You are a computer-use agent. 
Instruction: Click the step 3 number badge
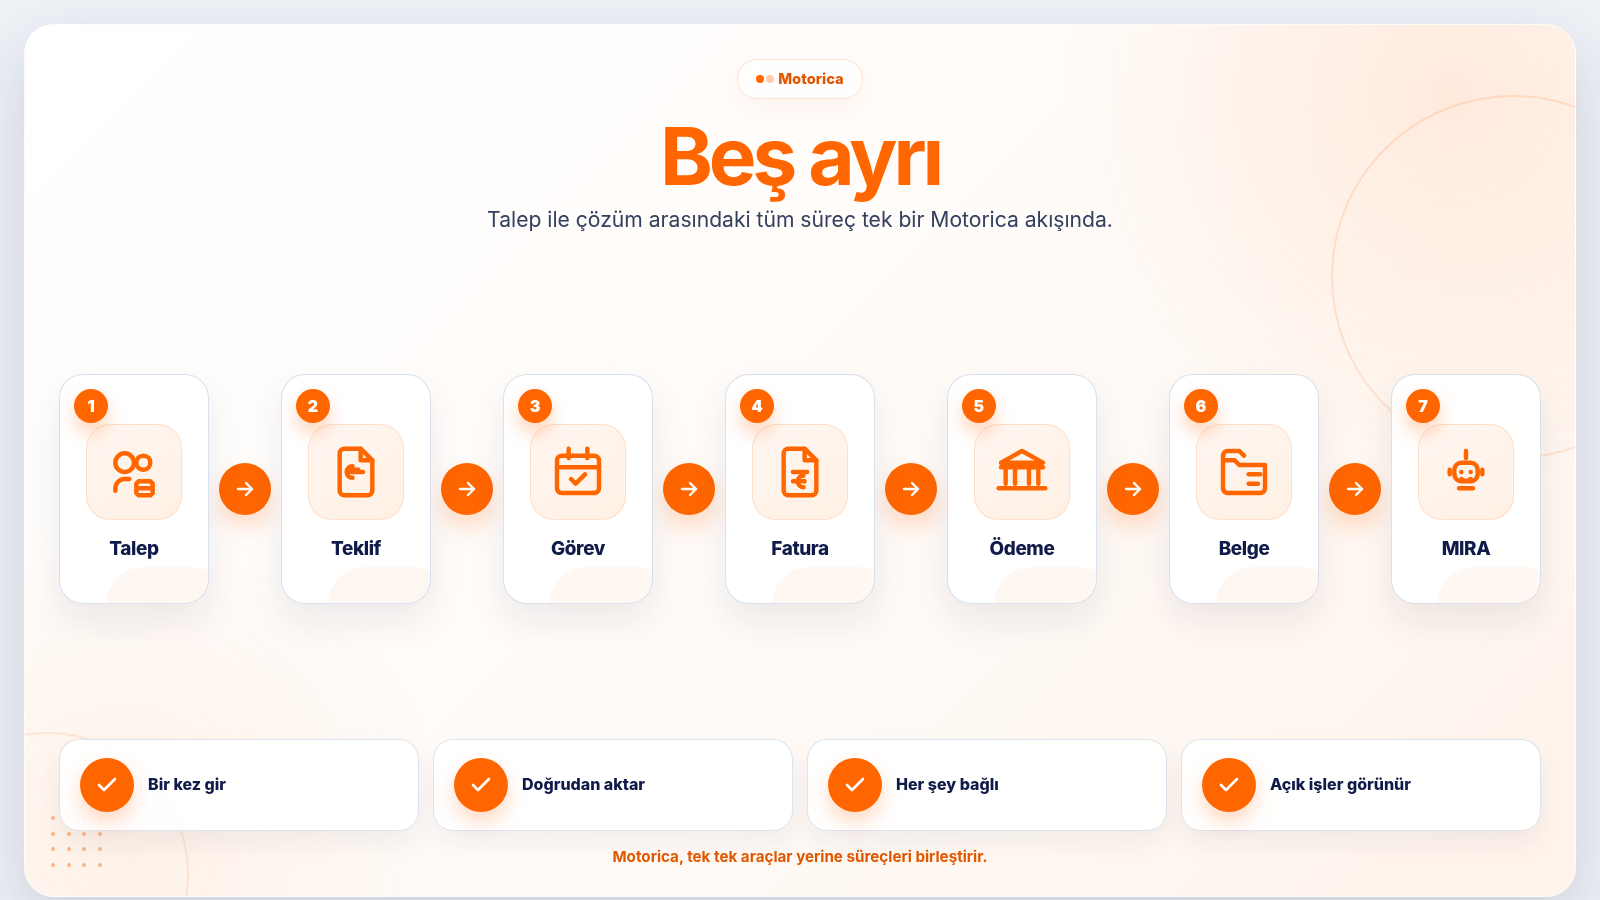(535, 406)
